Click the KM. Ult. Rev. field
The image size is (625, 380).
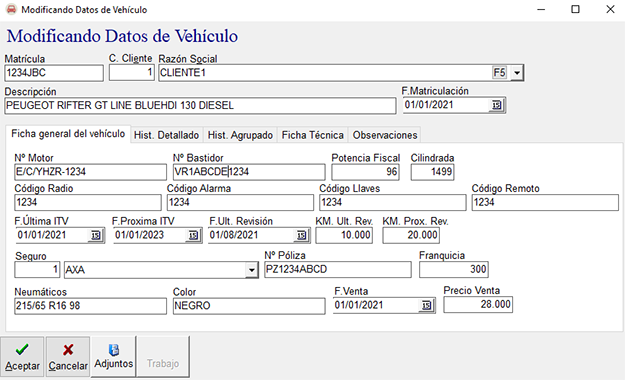(x=344, y=235)
